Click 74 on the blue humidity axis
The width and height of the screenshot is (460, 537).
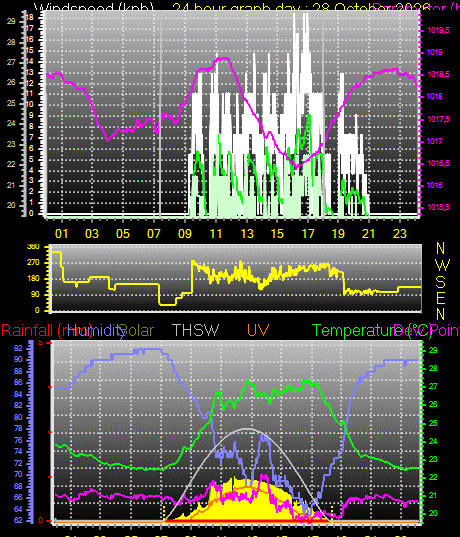tap(18, 451)
